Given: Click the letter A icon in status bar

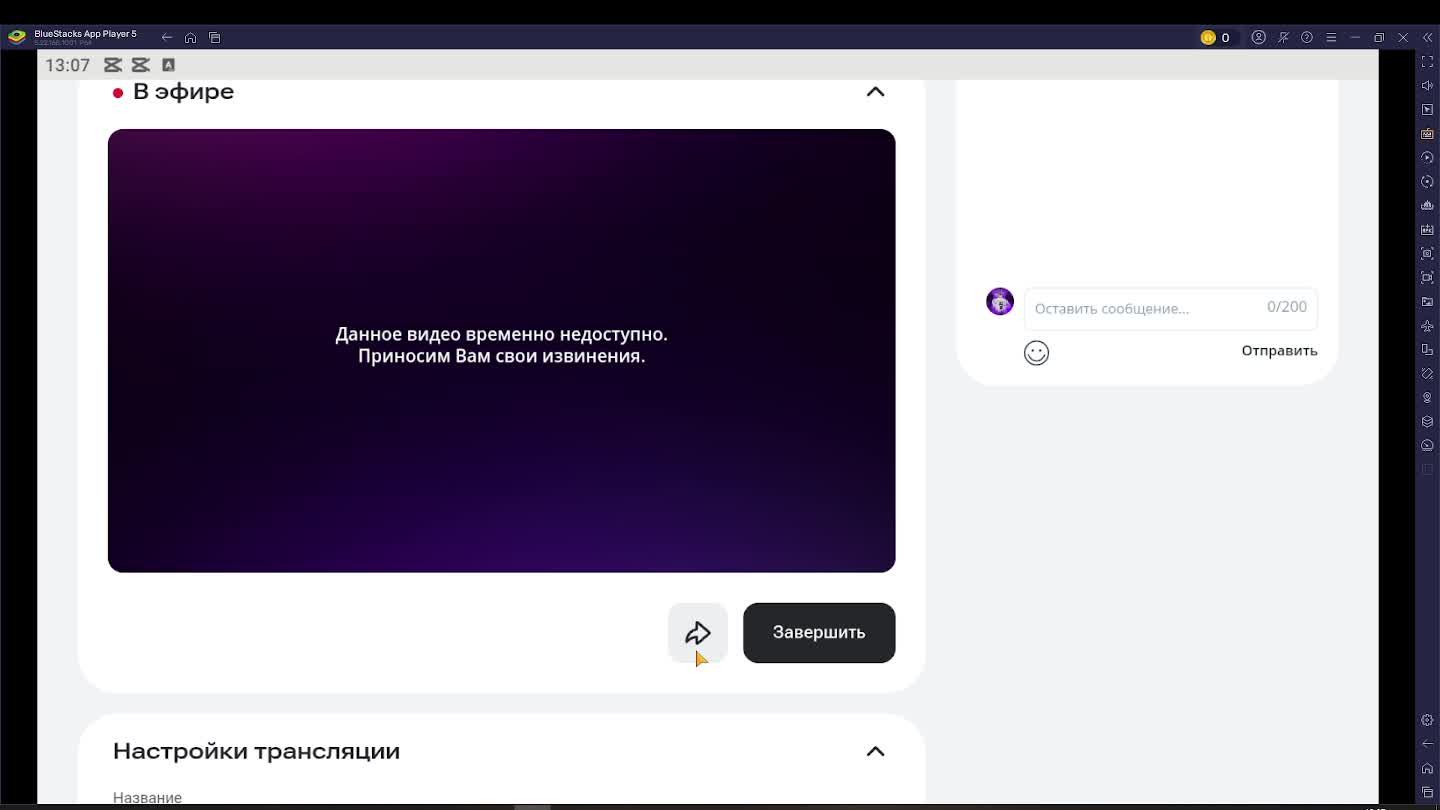Looking at the screenshot, I should pyautogui.click(x=168, y=65).
